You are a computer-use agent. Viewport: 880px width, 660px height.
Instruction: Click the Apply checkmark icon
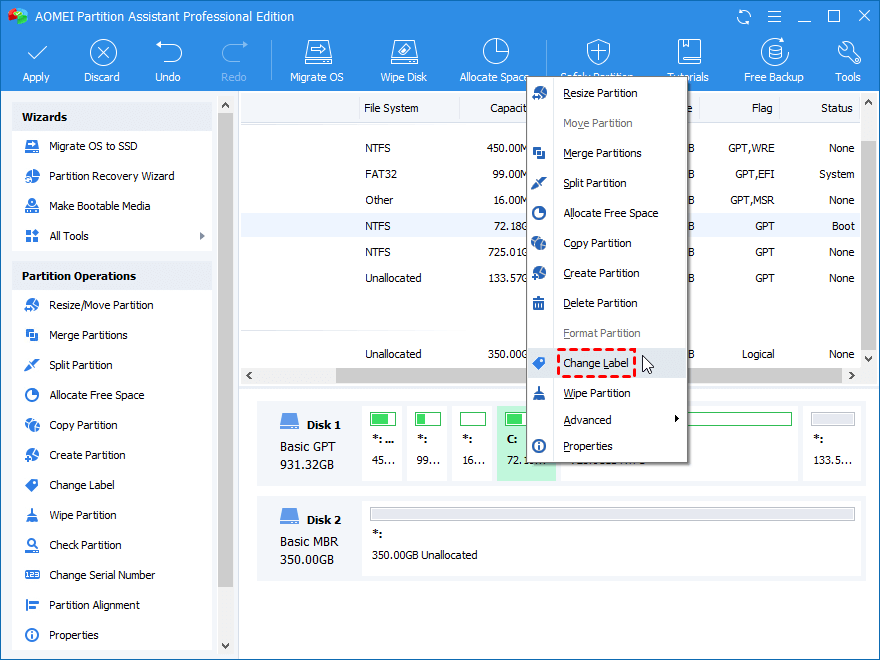click(36, 53)
